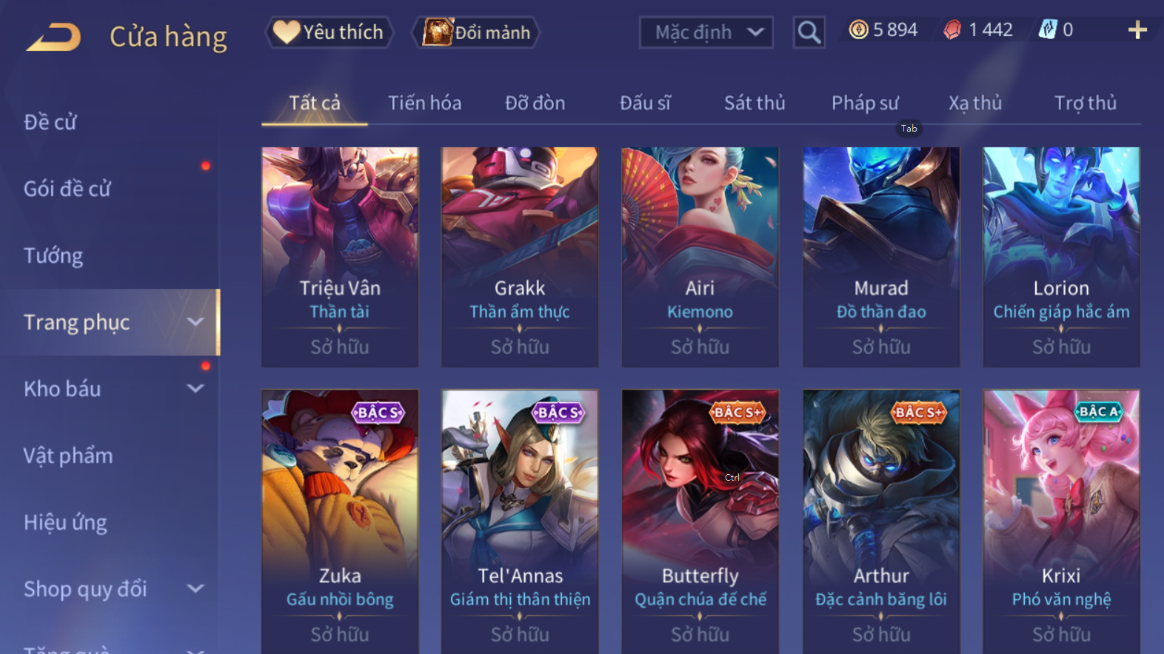Click the blue voucher currency icon
The height and width of the screenshot is (654, 1164).
[x=1047, y=30]
